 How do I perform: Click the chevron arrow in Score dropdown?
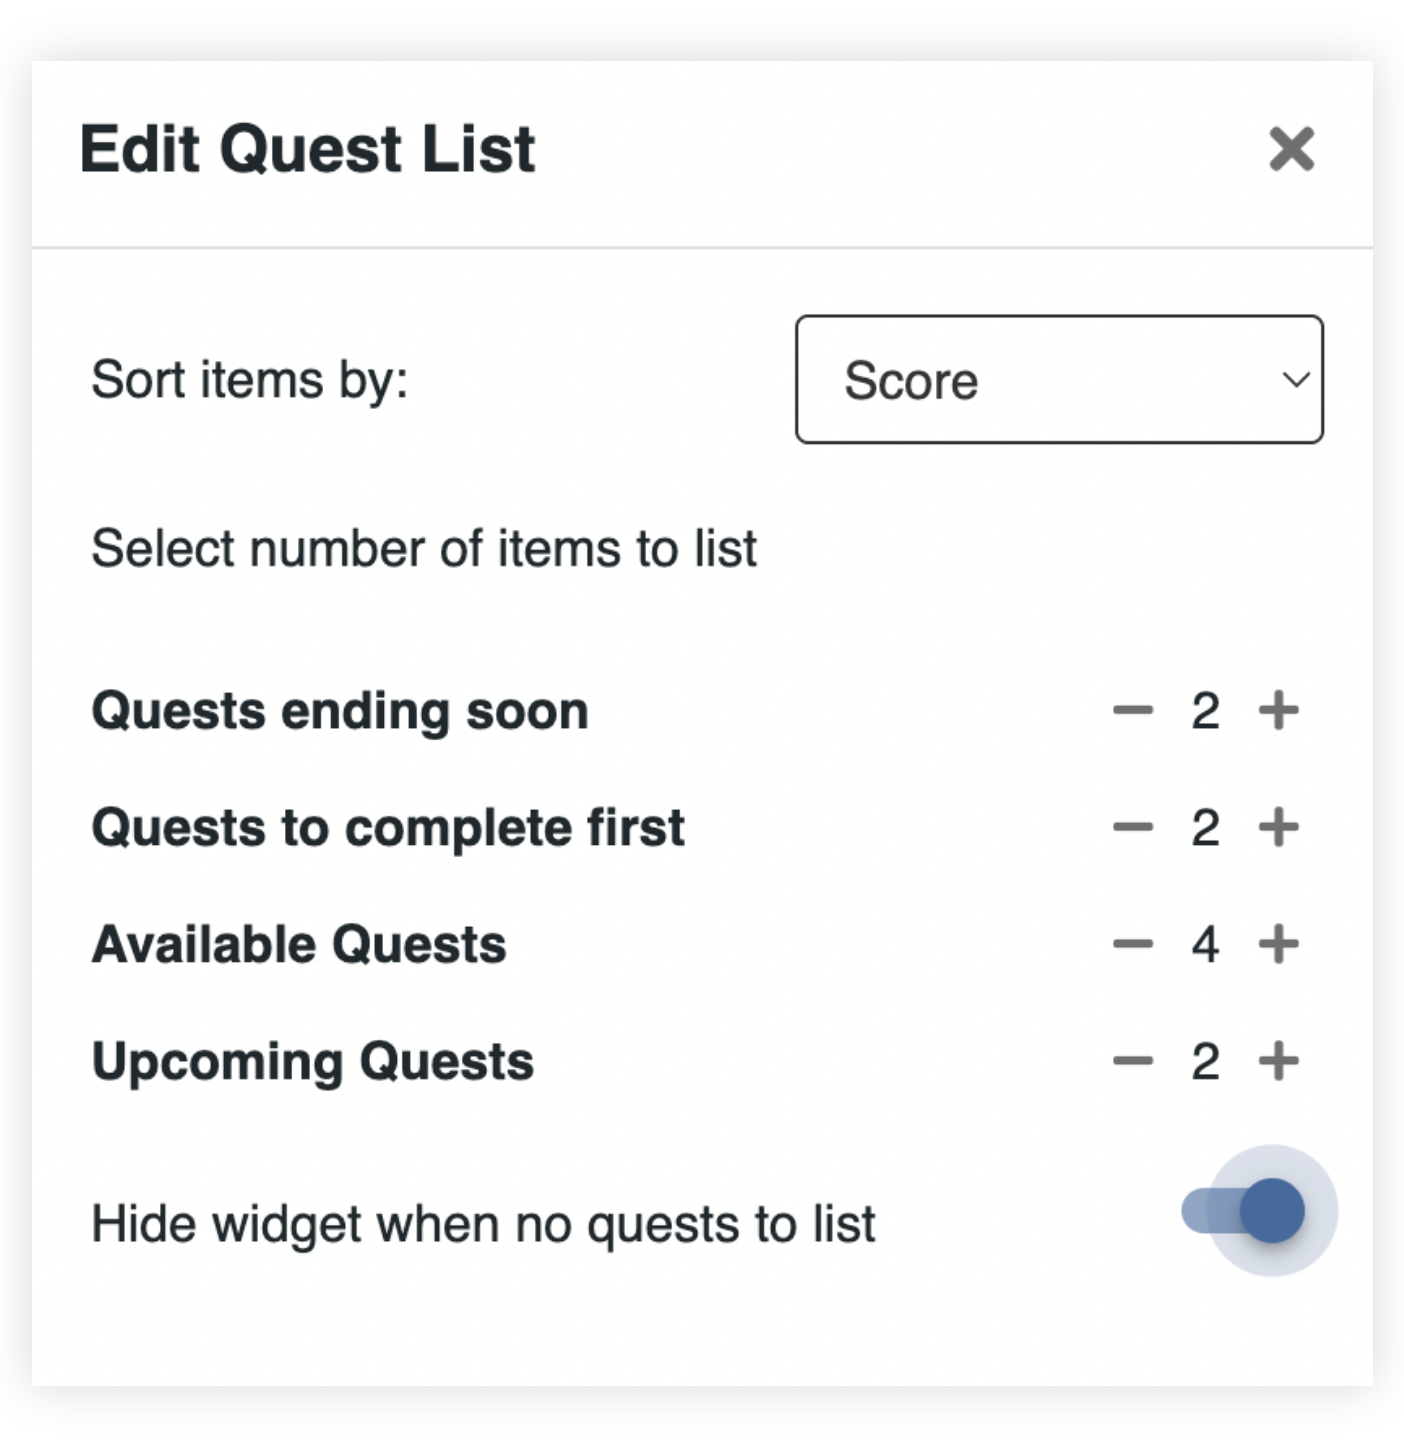coord(1296,380)
